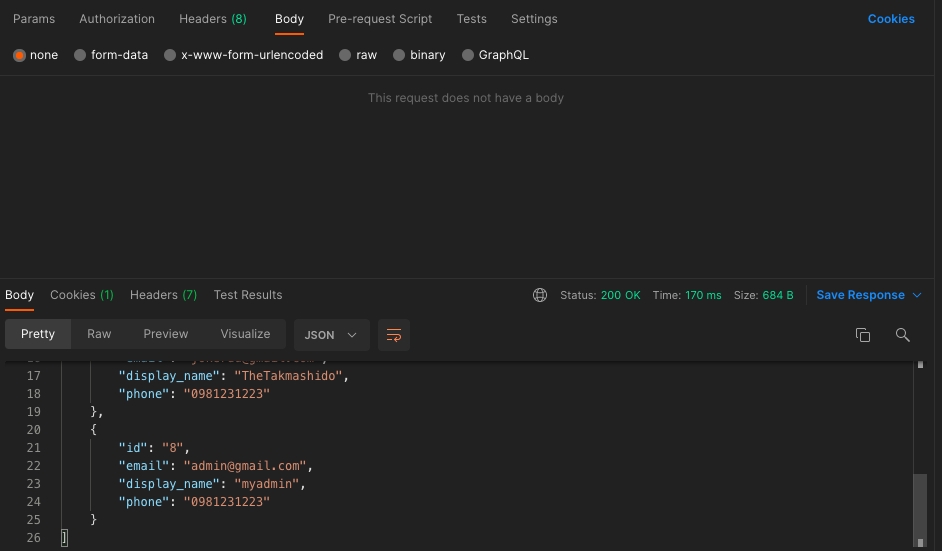Show the response Cookies (1) tab

pyautogui.click(x=82, y=295)
